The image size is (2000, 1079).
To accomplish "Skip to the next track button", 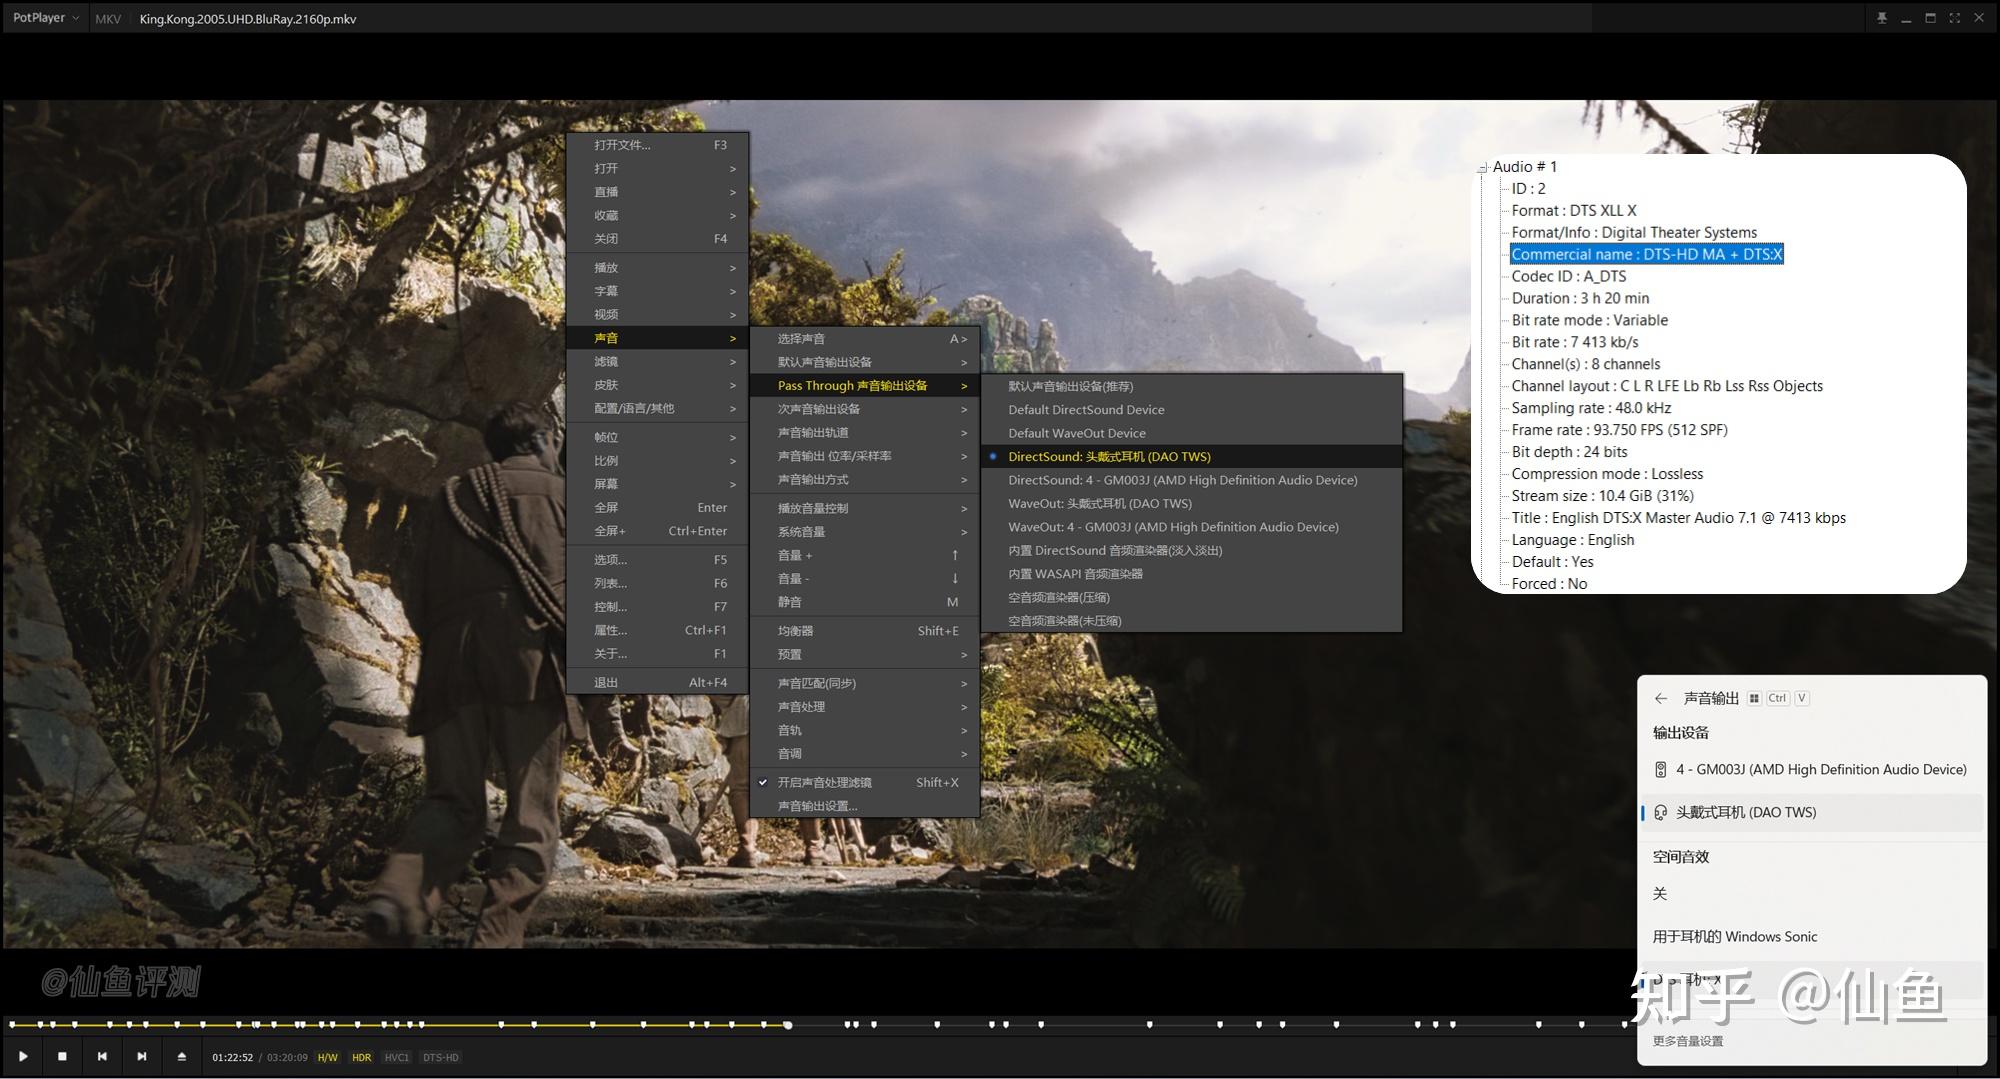I will click(x=142, y=1056).
